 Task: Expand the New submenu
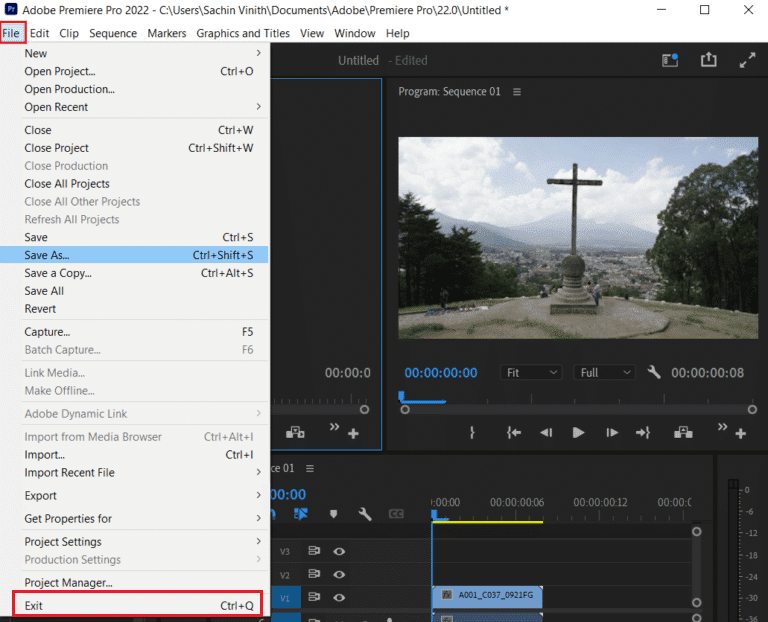(x=135, y=53)
